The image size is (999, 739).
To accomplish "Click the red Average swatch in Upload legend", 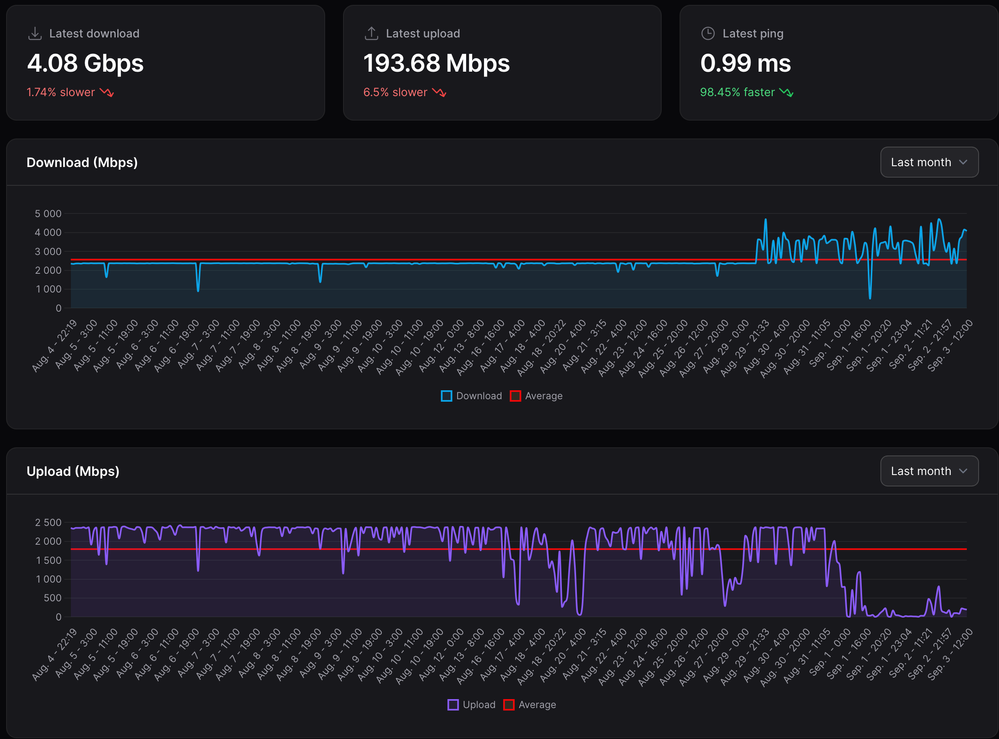I will pyautogui.click(x=509, y=705).
